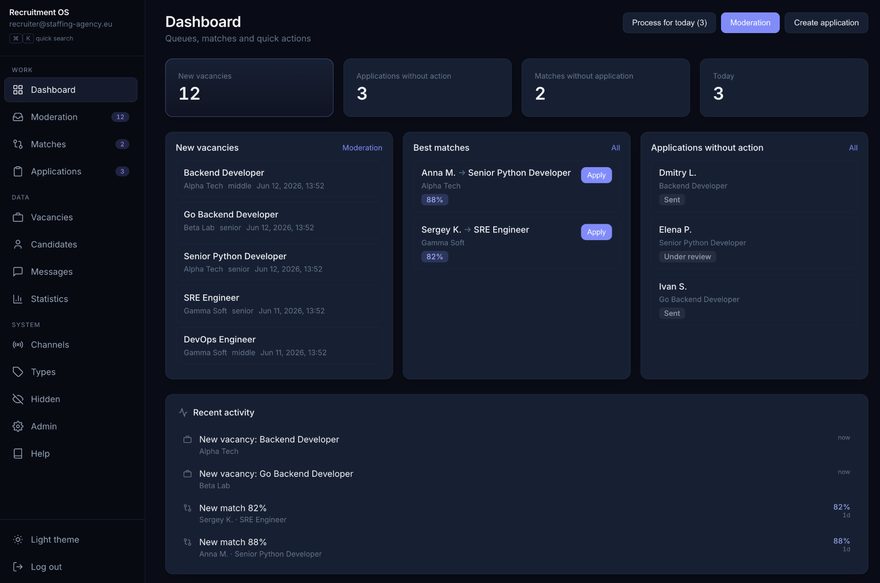Screen dimensions: 880x583
Task: Open Senior Python Developer in New vacancies
Action: [279, 262]
